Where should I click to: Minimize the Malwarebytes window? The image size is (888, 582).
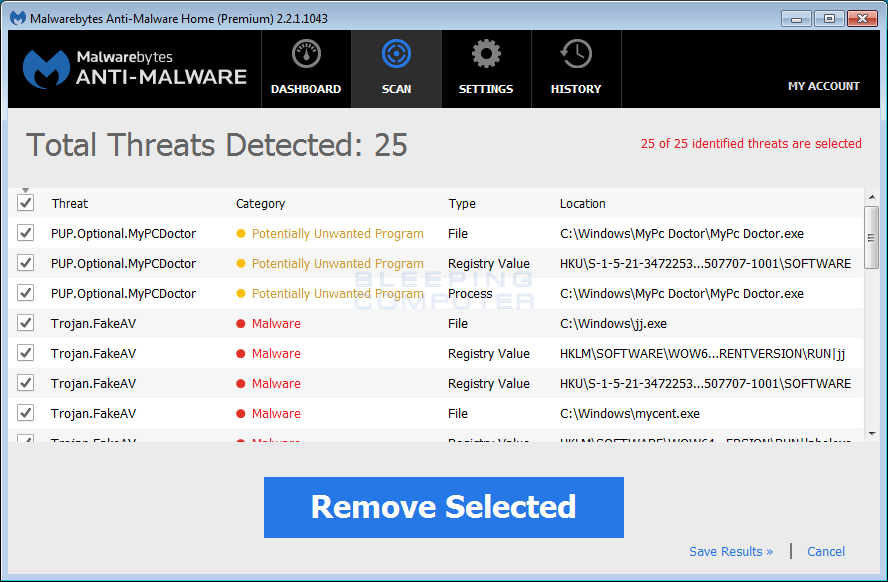[x=796, y=19]
